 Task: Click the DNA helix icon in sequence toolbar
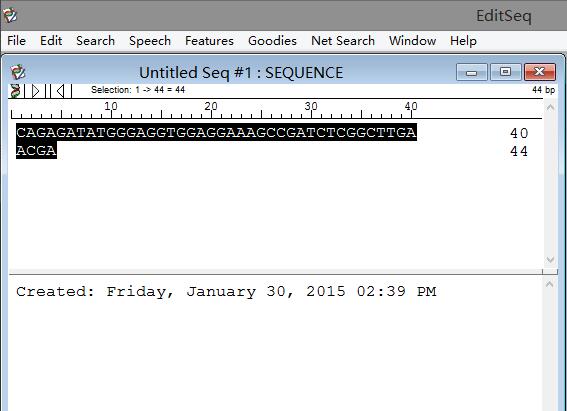15,91
